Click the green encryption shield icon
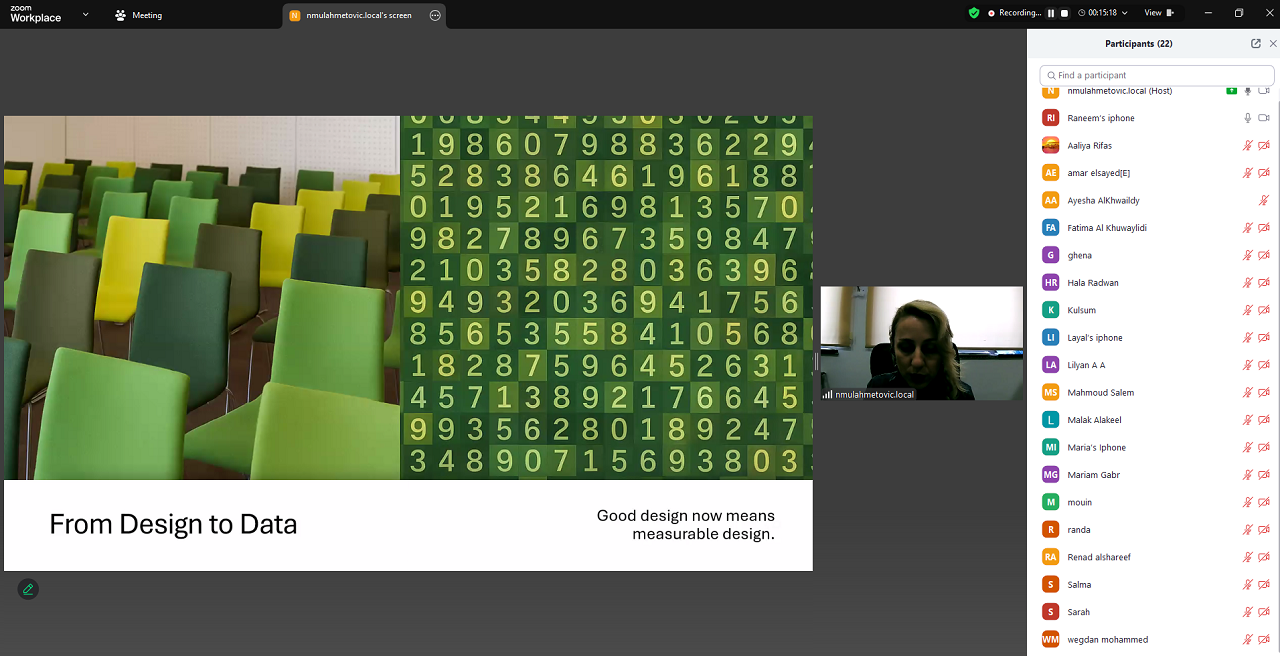The image size is (1280, 656). (x=974, y=13)
